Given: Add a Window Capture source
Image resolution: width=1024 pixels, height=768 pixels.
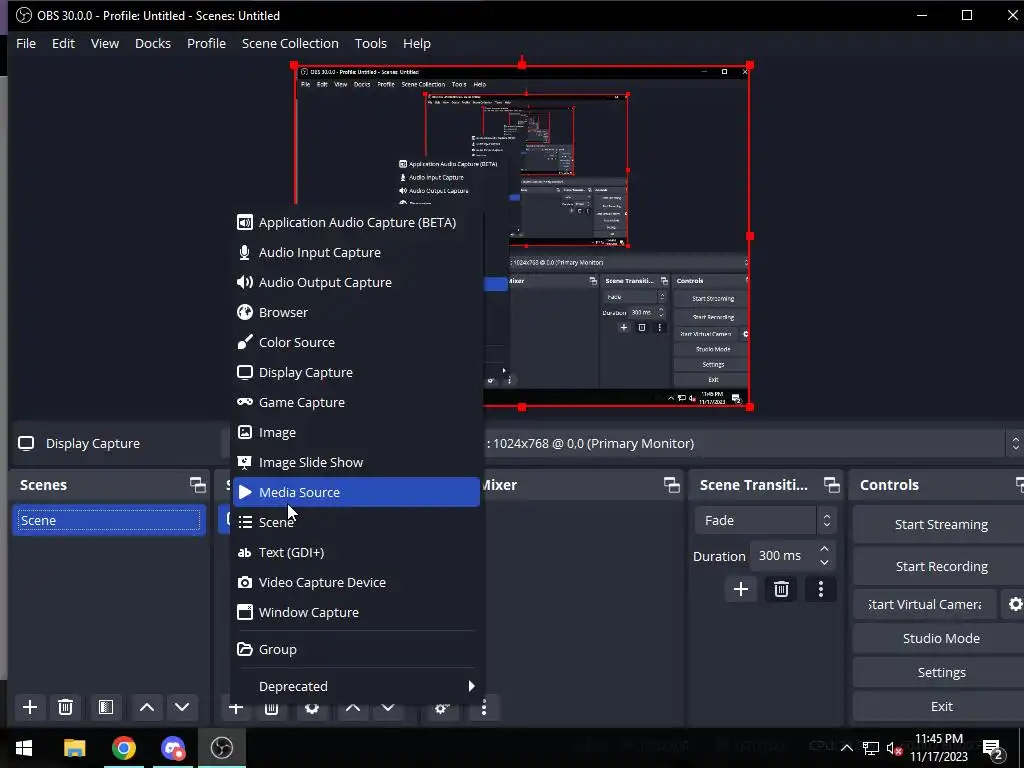Looking at the screenshot, I should [357, 613].
